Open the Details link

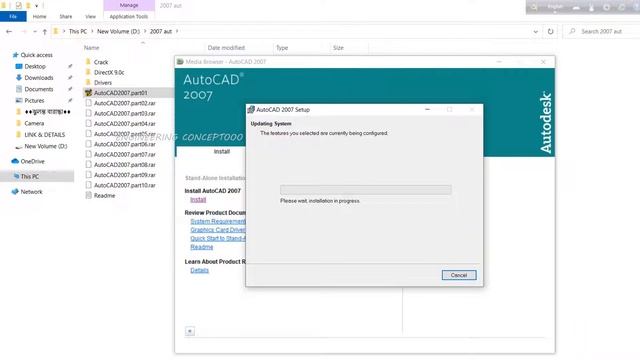(x=200, y=270)
